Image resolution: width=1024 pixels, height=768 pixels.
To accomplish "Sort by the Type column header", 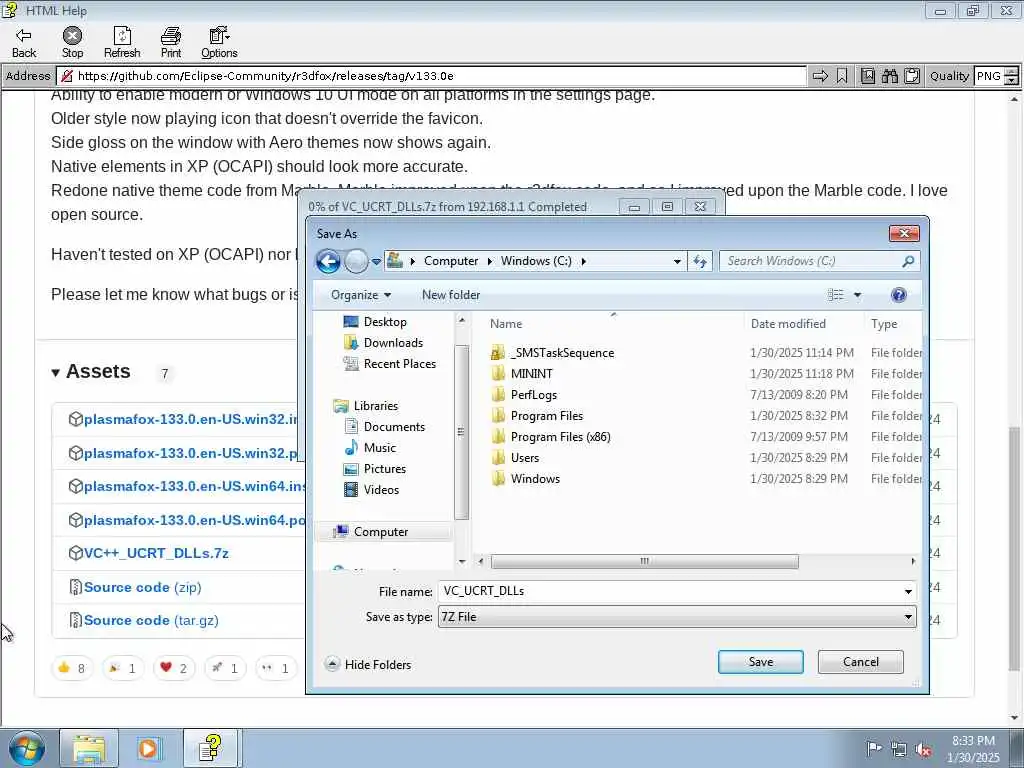I will pyautogui.click(x=884, y=324).
